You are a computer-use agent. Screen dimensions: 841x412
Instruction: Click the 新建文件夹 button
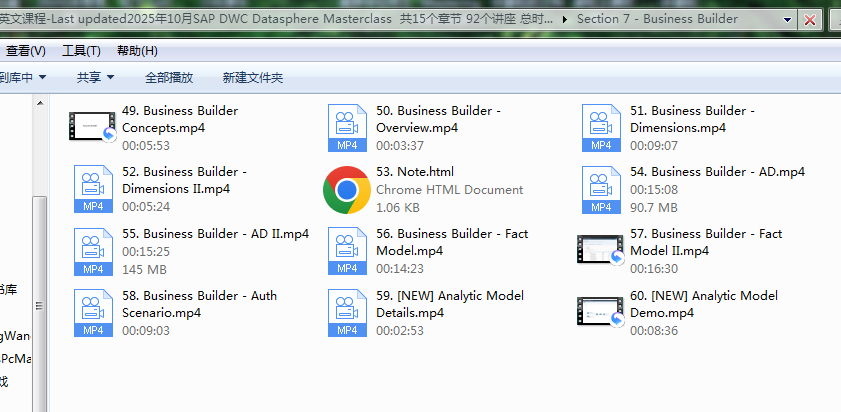253,77
